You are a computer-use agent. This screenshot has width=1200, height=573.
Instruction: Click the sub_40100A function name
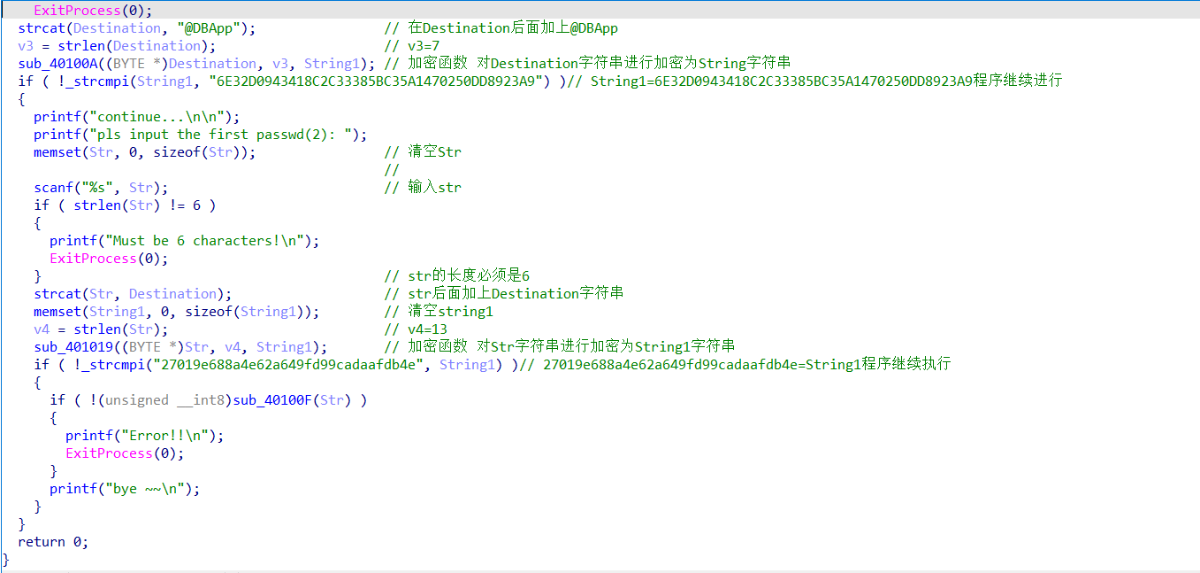pos(58,63)
